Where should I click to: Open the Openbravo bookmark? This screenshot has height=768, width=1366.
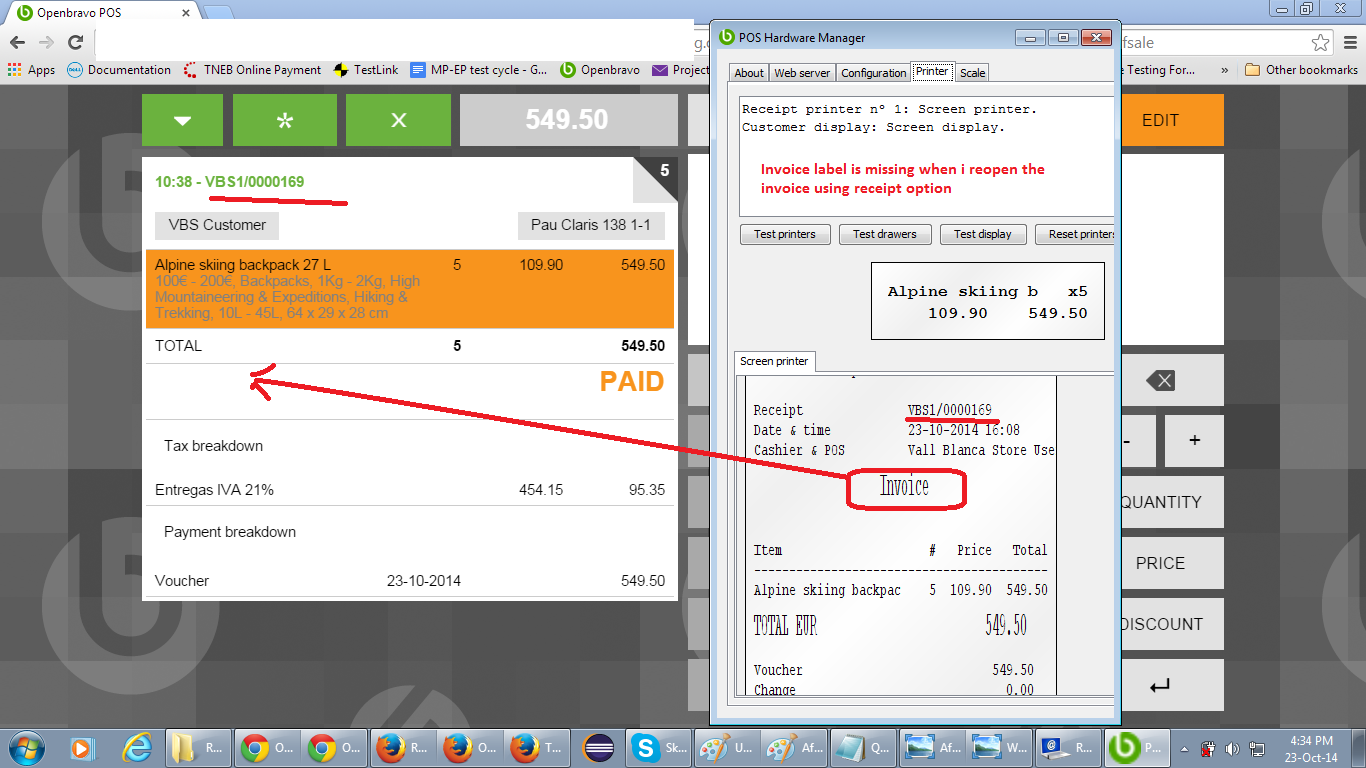tap(601, 70)
